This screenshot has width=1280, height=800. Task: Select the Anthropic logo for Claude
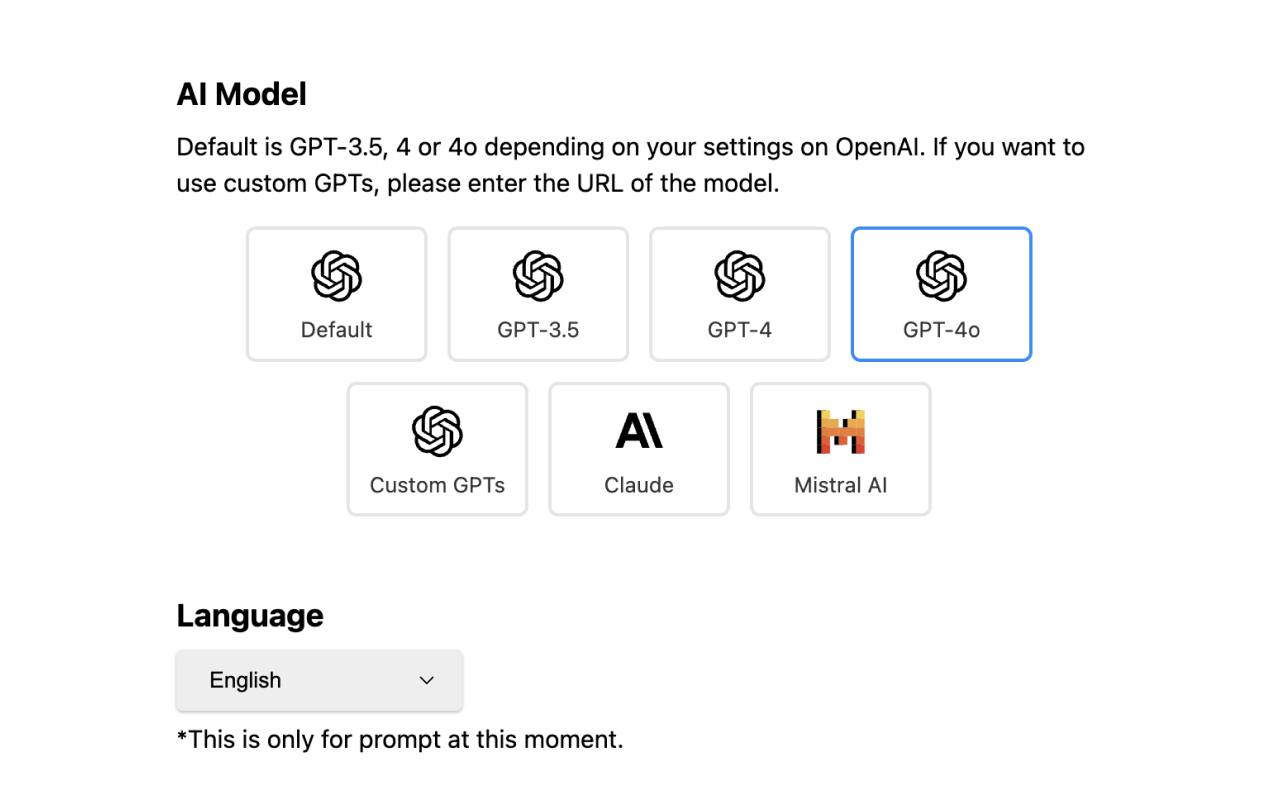pyautogui.click(x=639, y=431)
